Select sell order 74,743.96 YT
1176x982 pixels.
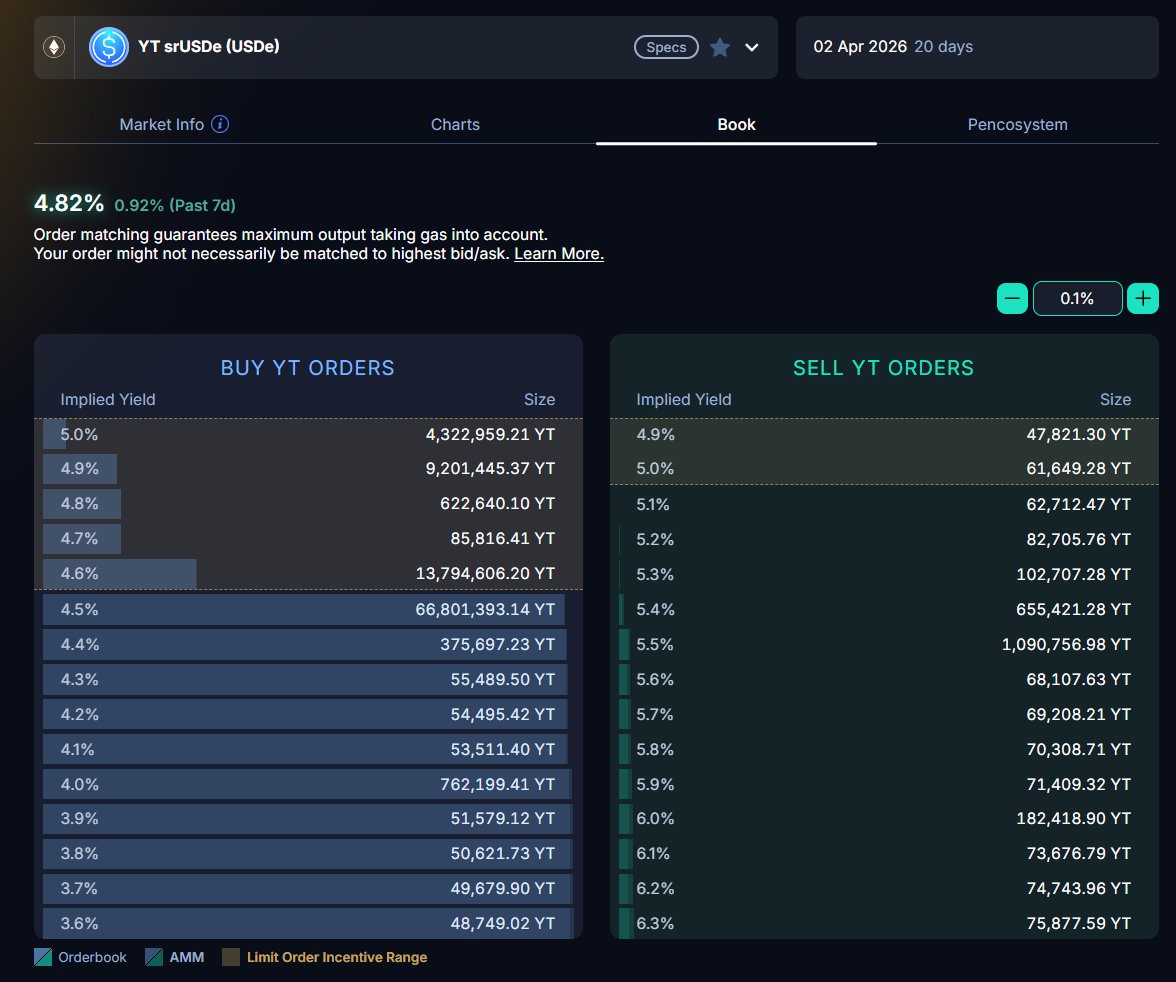[x=884, y=888]
